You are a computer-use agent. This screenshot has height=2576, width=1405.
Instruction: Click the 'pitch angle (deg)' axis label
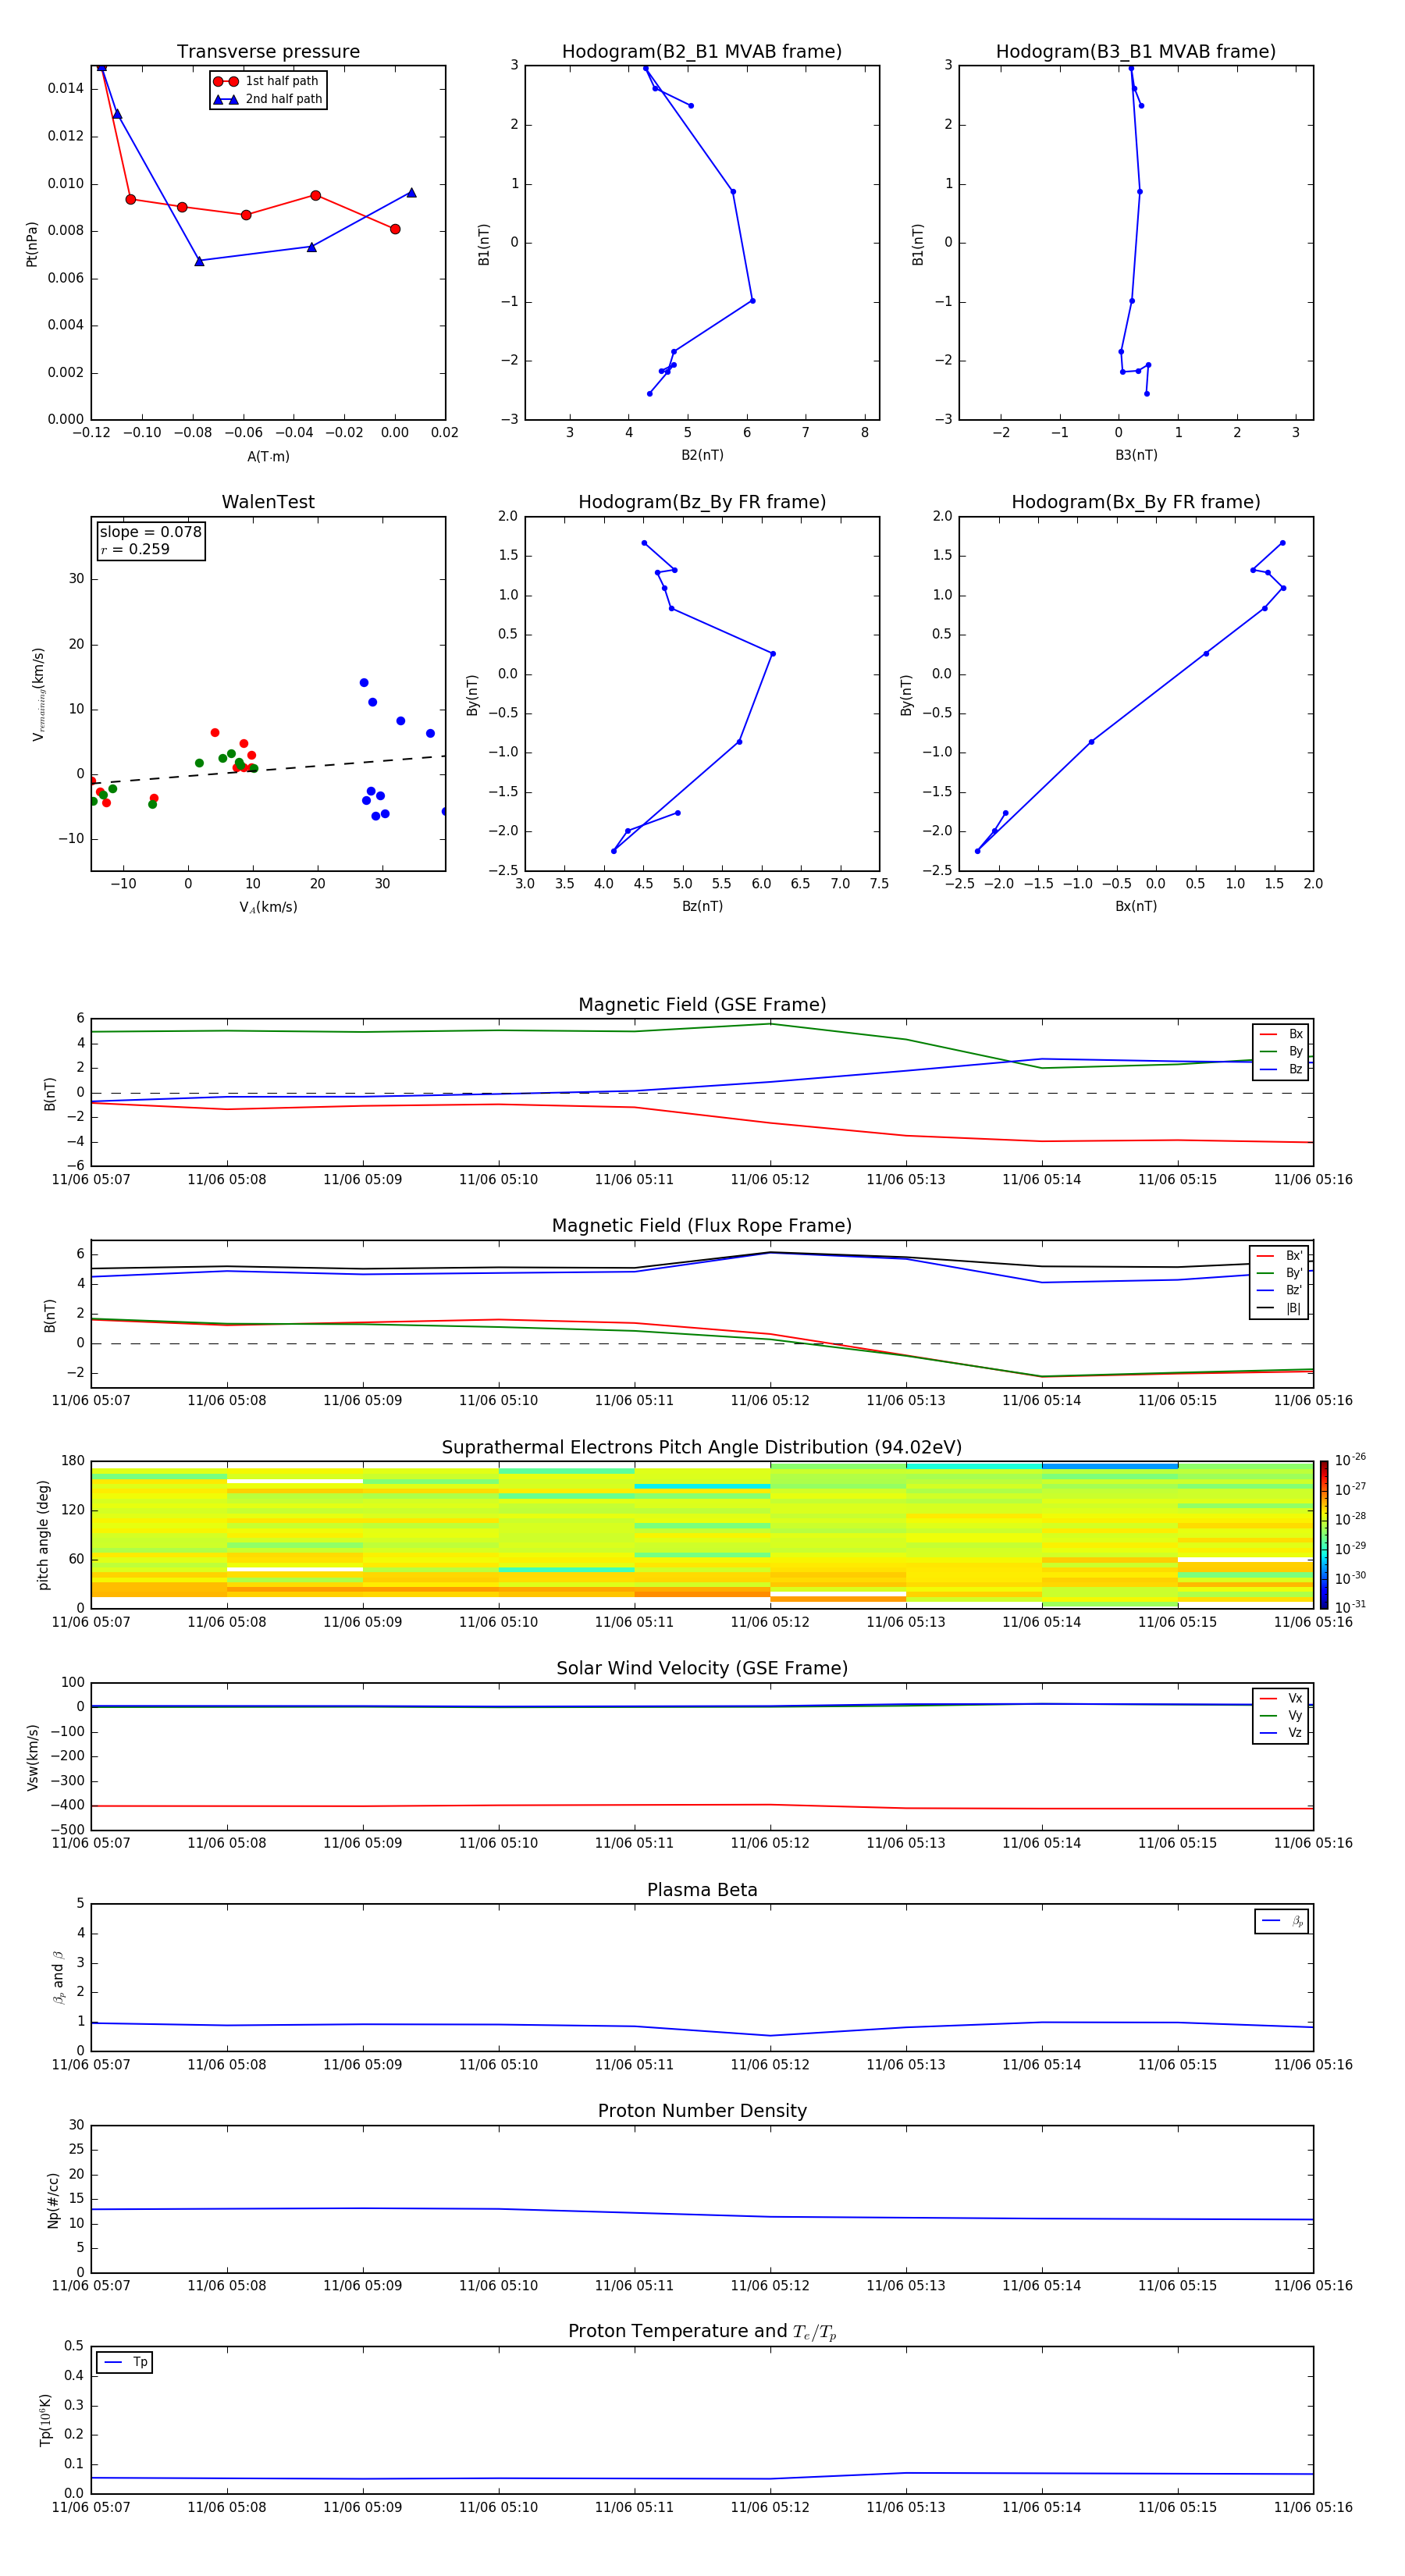(43, 1534)
